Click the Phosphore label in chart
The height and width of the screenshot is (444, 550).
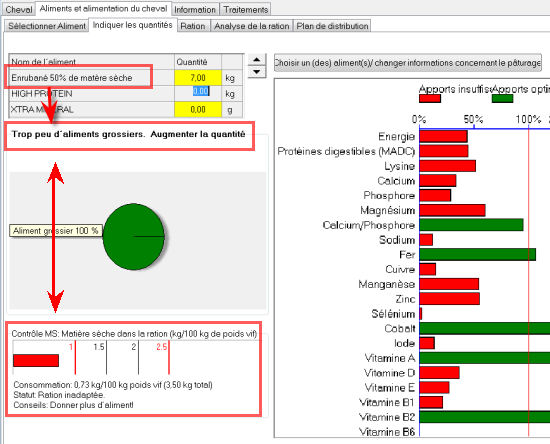point(389,195)
